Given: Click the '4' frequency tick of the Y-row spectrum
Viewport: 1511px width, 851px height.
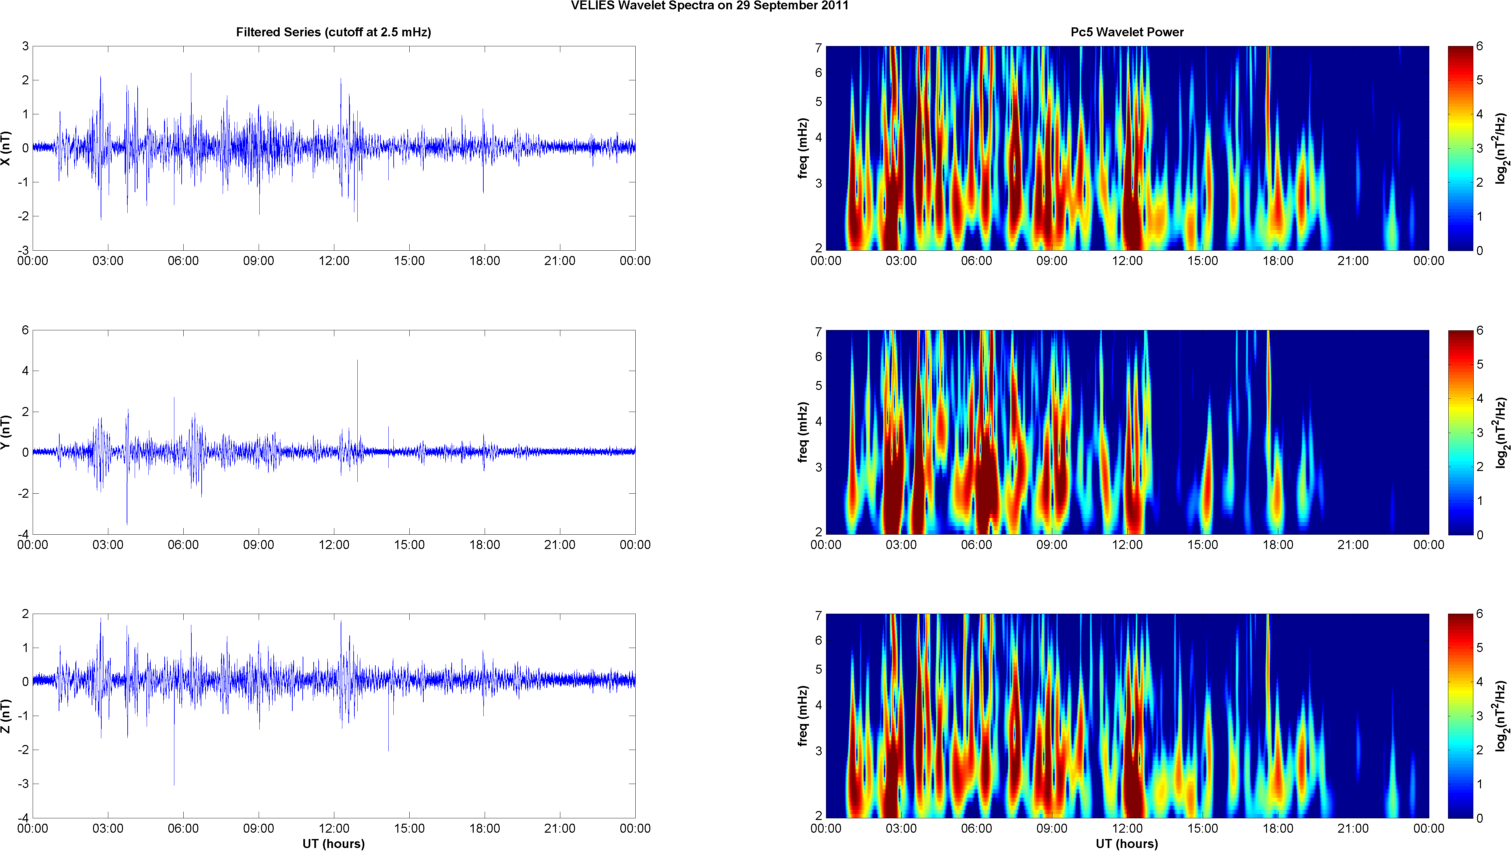Looking at the screenshot, I should pos(818,422).
